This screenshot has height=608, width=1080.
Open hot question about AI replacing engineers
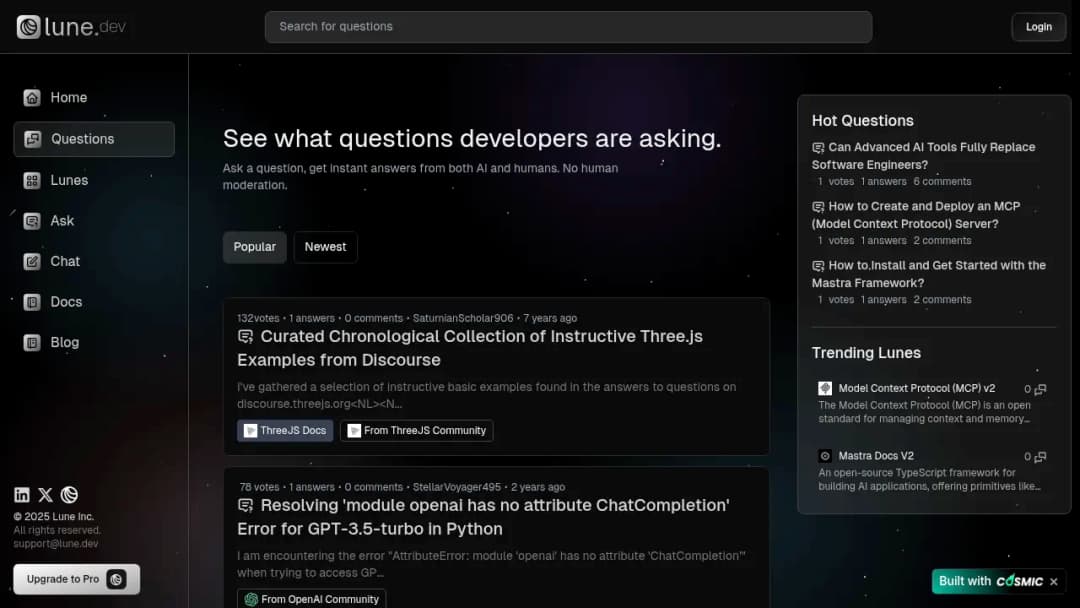click(924, 156)
